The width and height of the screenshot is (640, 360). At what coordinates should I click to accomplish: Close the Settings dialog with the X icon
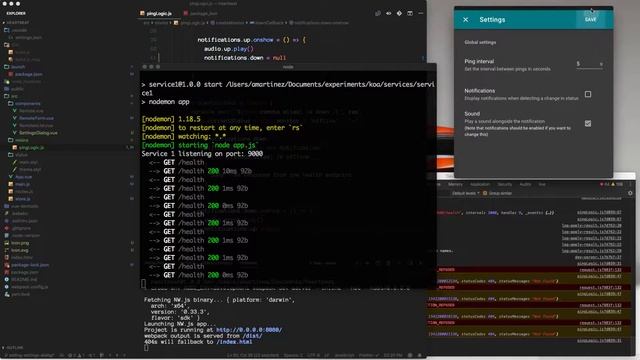(x=465, y=20)
